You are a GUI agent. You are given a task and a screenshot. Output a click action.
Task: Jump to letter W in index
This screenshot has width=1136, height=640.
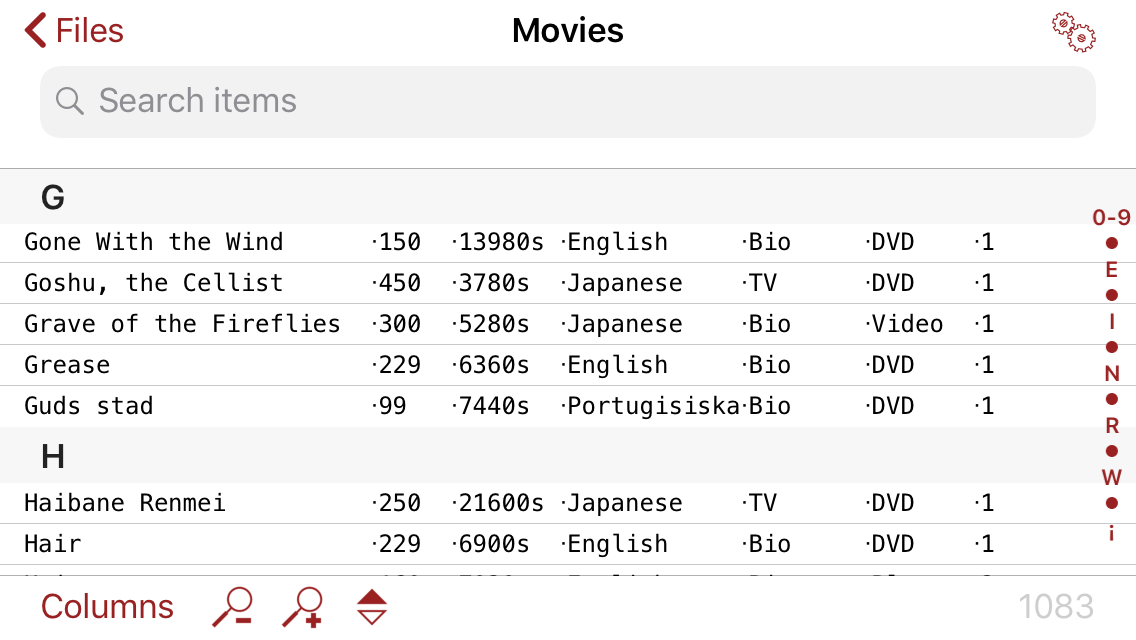pos(1111,477)
